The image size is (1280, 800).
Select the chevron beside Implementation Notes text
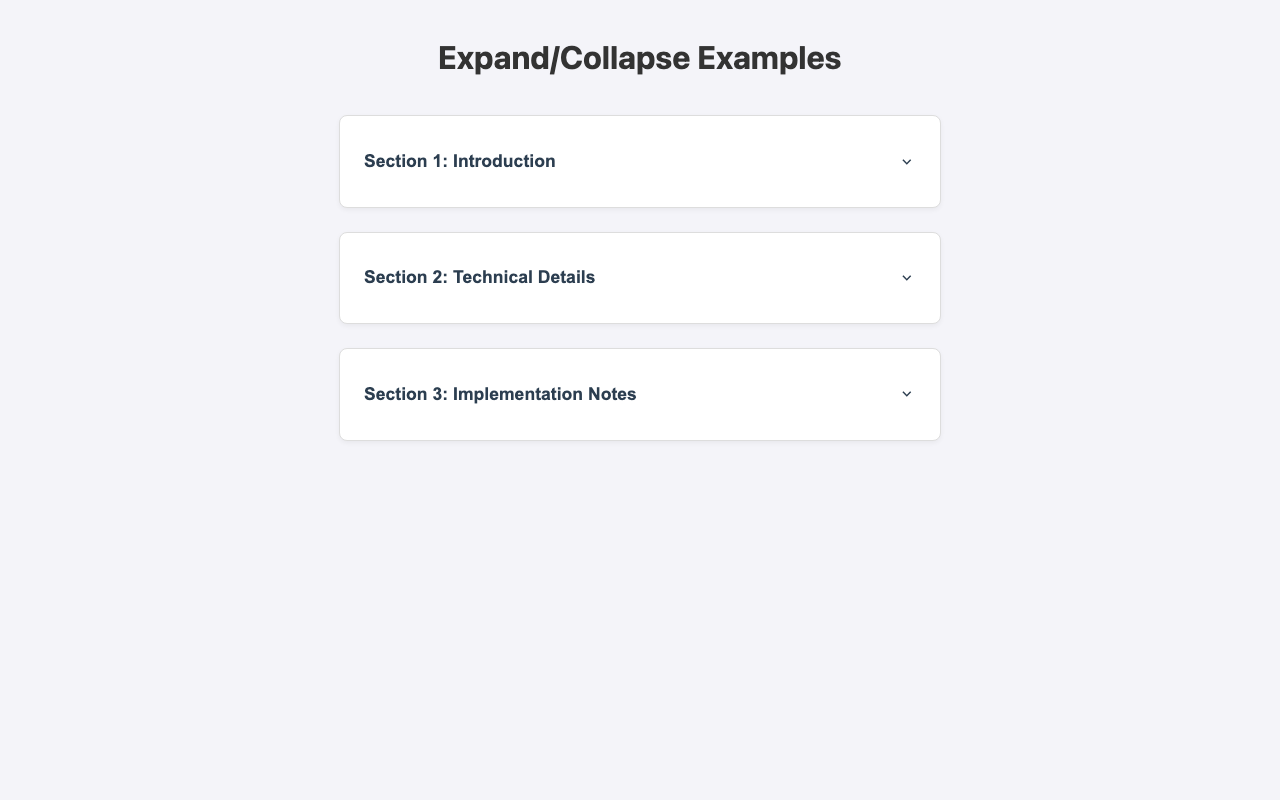(x=907, y=394)
